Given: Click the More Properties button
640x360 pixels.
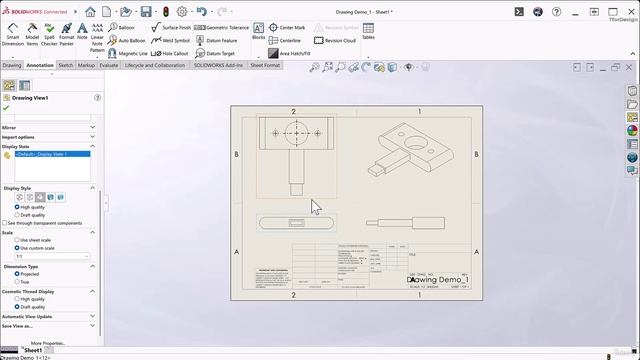Looking at the screenshot, I should [x=48, y=343].
